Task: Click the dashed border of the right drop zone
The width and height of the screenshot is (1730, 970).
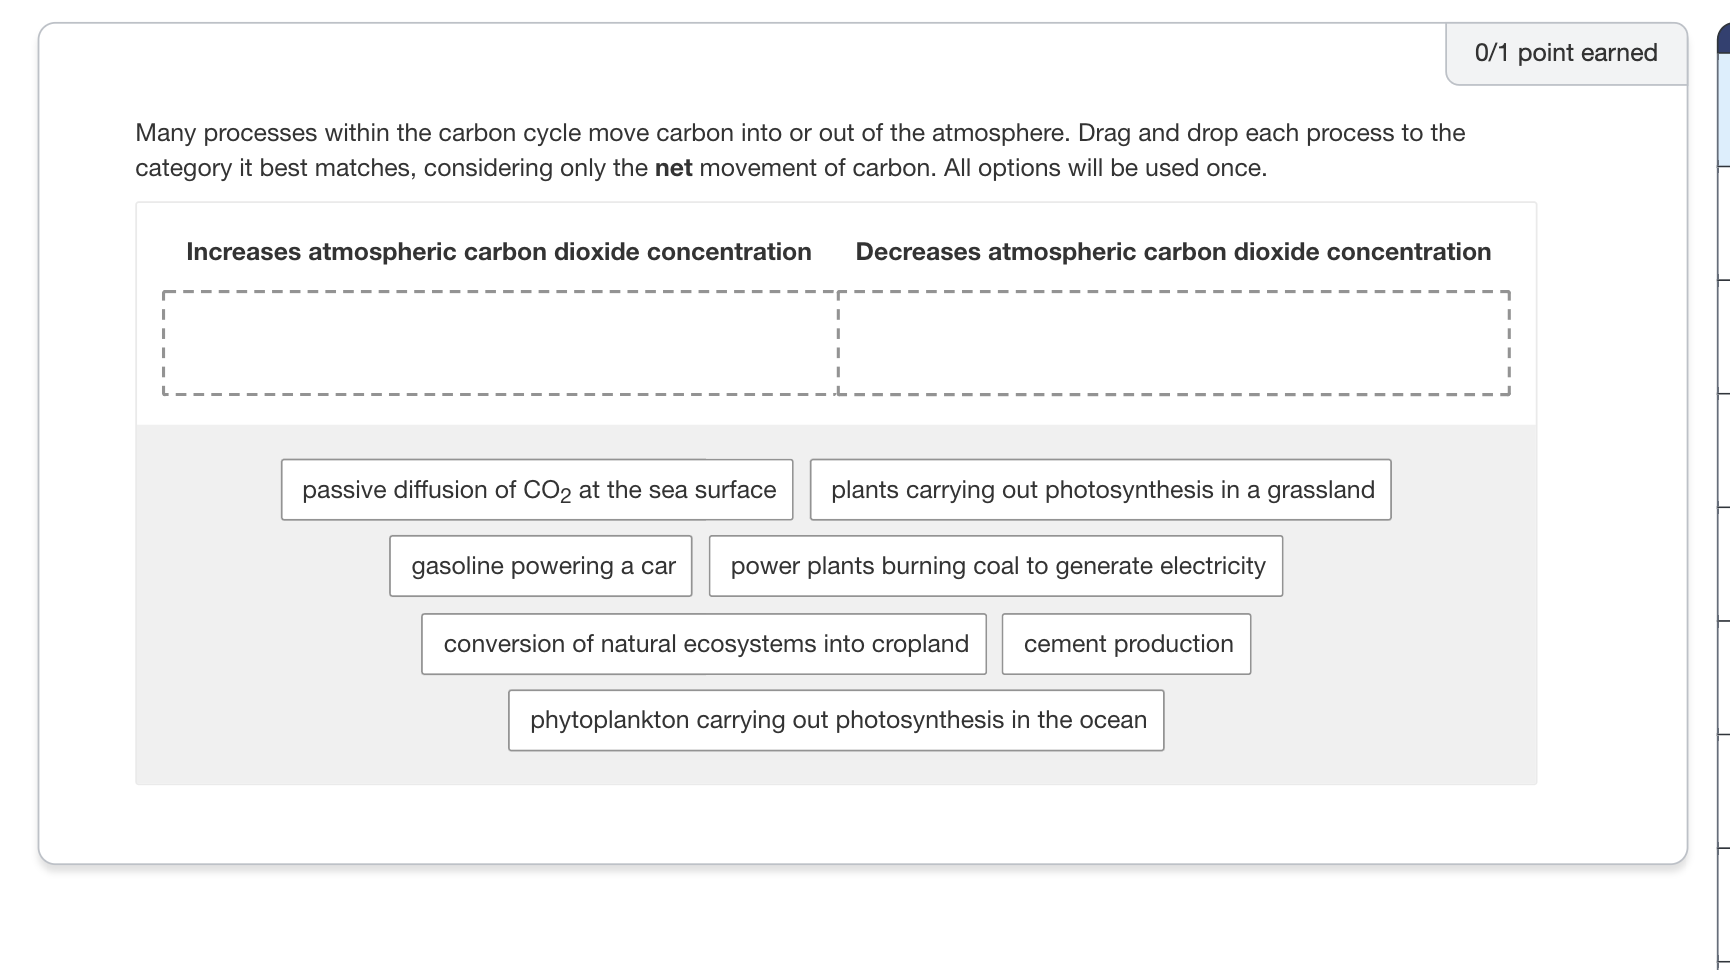Action: (1173, 292)
